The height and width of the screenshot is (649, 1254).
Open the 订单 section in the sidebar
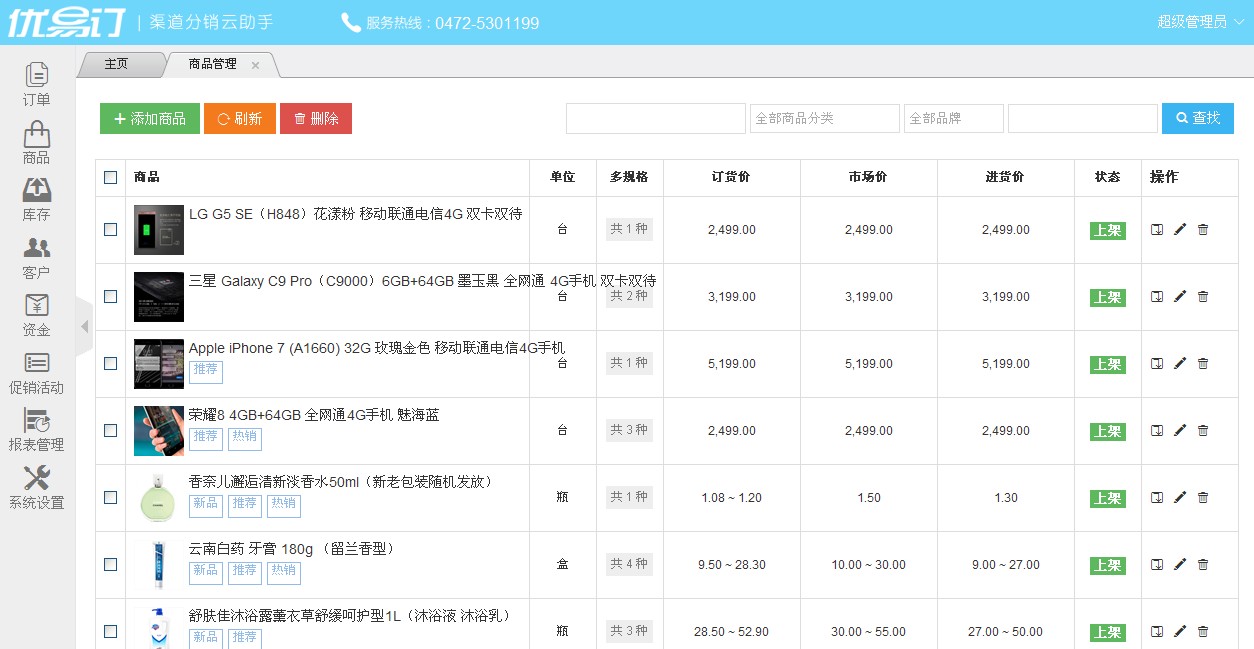coord(37,85)
